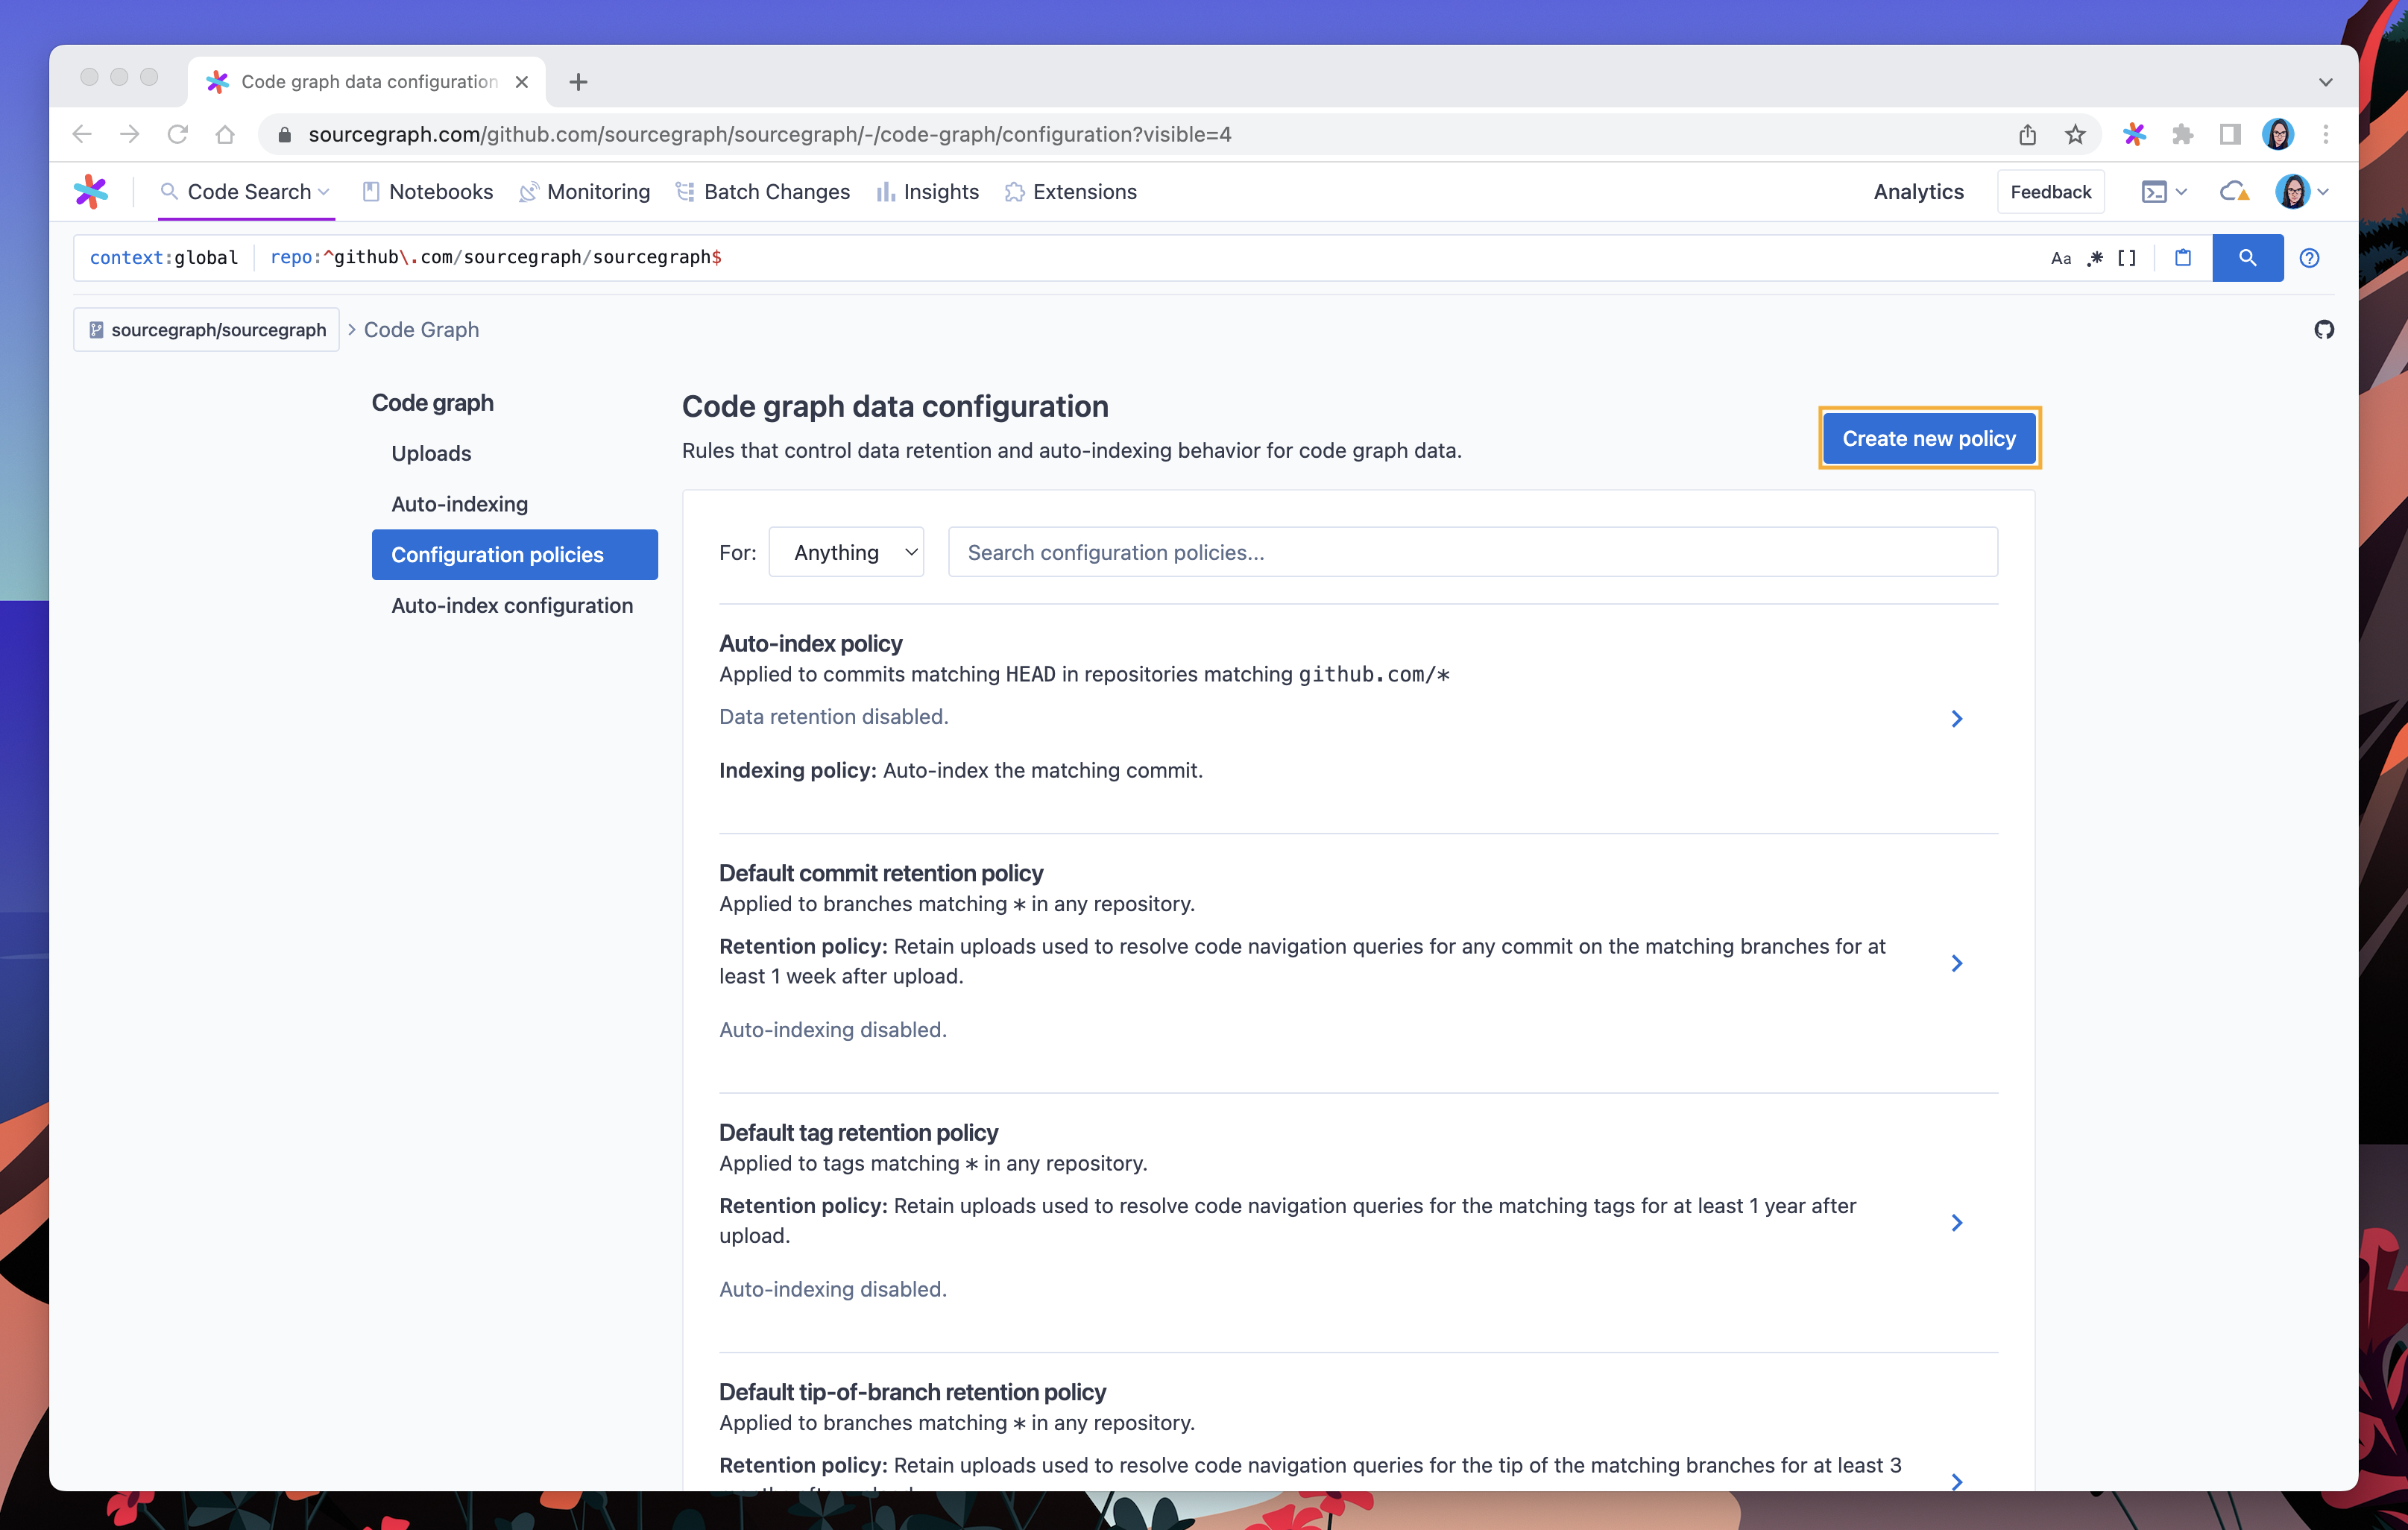This screenshot has width=2408, height=1530.
Task: Click the search configuration policies field
Action: point(1471,551)
